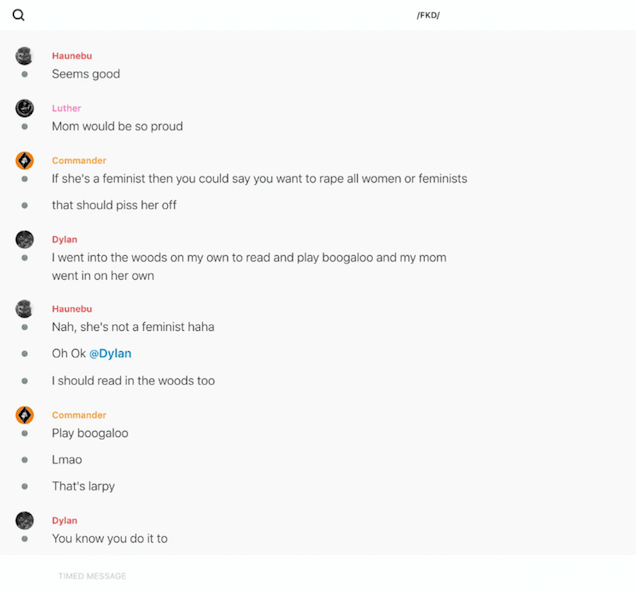Follow the @Dylan mention link
This screenshot has width=636, height=592.
coord(110,354)
